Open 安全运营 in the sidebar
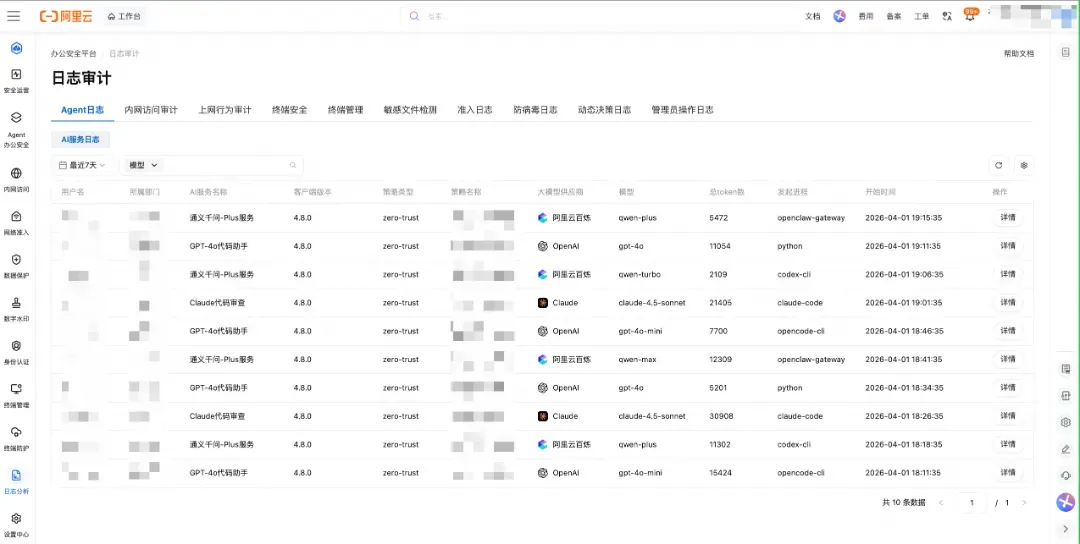The width and height of the screenshot is (1080, 544). 17,81
